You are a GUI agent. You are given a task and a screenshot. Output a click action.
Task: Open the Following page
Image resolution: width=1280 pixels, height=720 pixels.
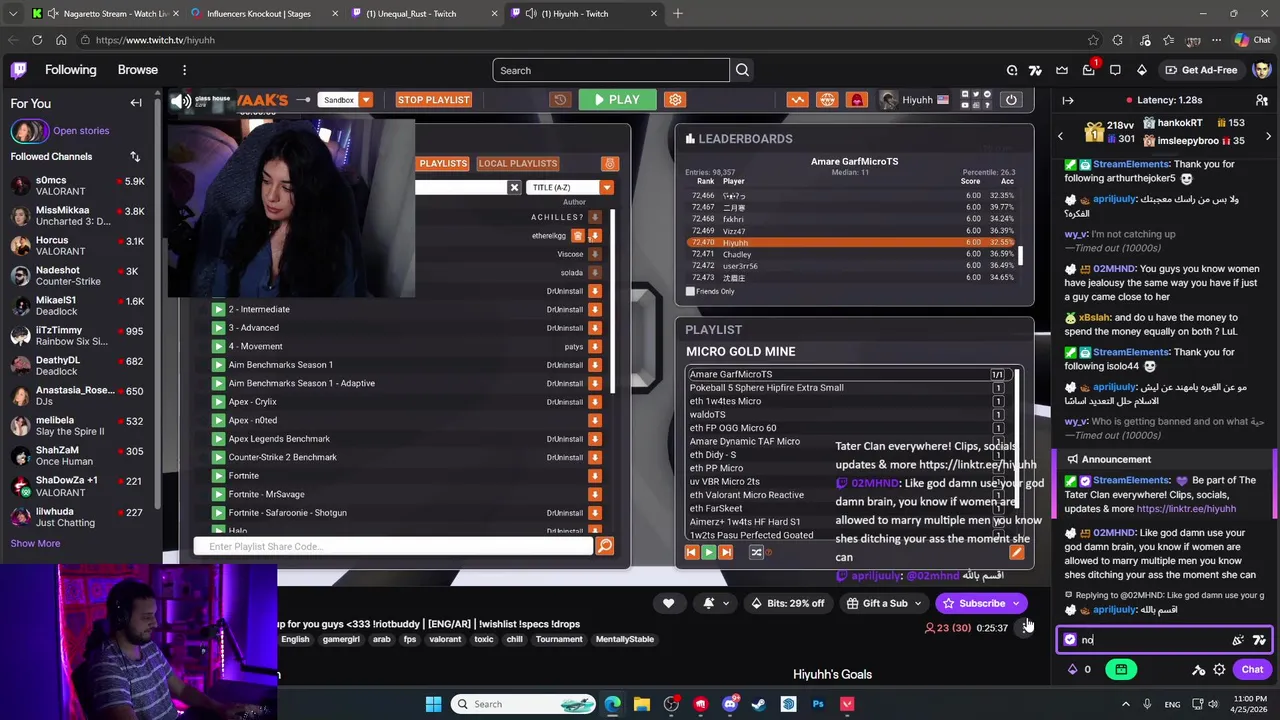click(x=71, y=70)
